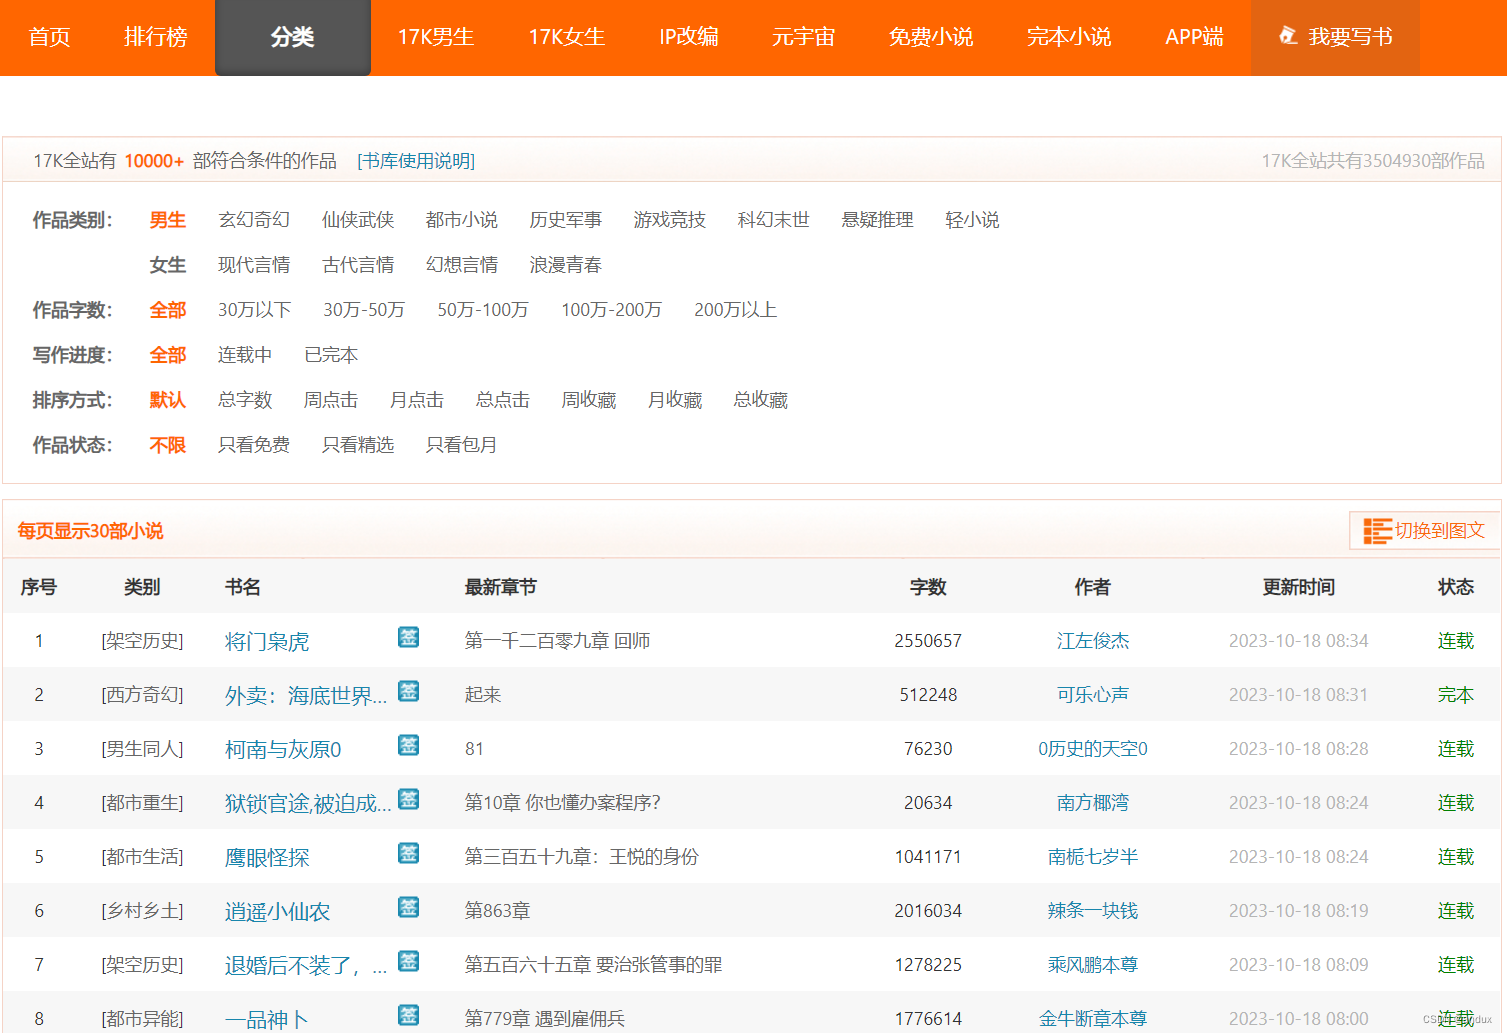This screenshot has width=1507, height=1033.
Task: Open the author 江左俊杰 page
Action: coord(1093,641)
